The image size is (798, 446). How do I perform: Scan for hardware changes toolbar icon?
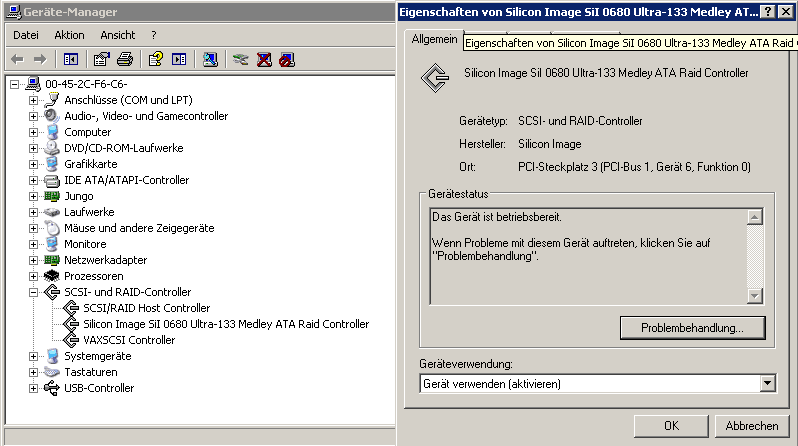210,60
